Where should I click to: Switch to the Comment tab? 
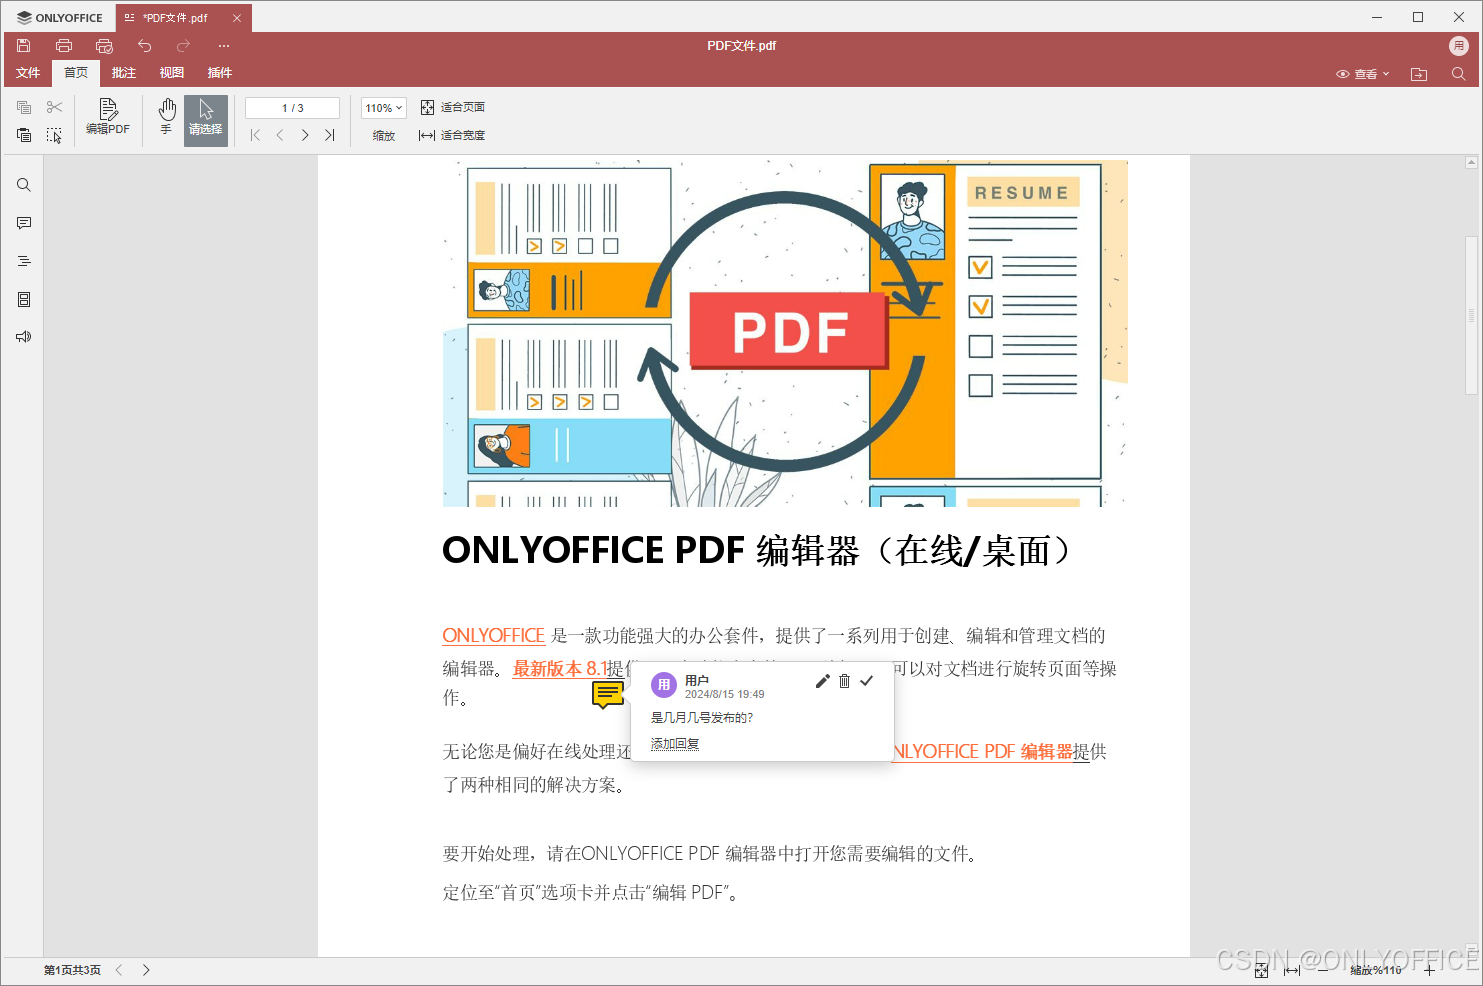pos(124,73)
